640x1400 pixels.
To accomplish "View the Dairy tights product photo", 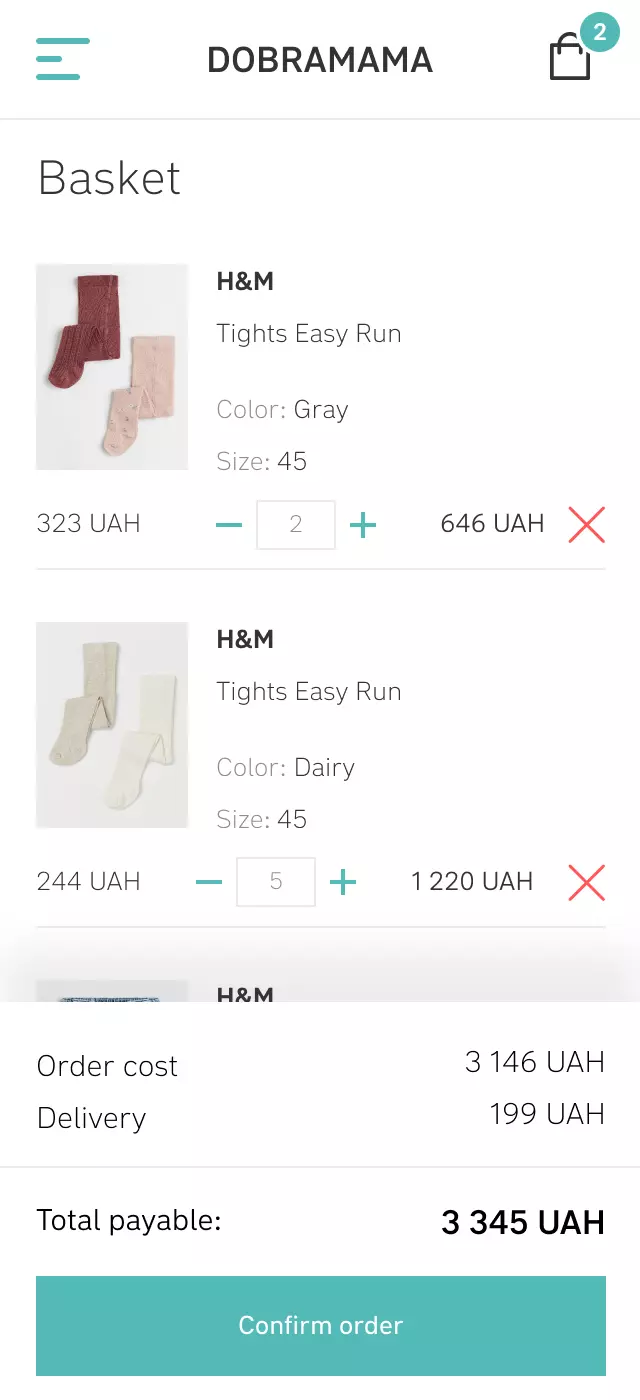I will (x=112, y=724).
